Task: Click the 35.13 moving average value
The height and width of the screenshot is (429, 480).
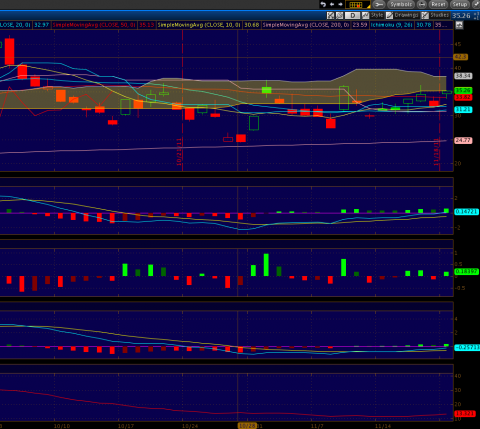Action: coord(146,25)
